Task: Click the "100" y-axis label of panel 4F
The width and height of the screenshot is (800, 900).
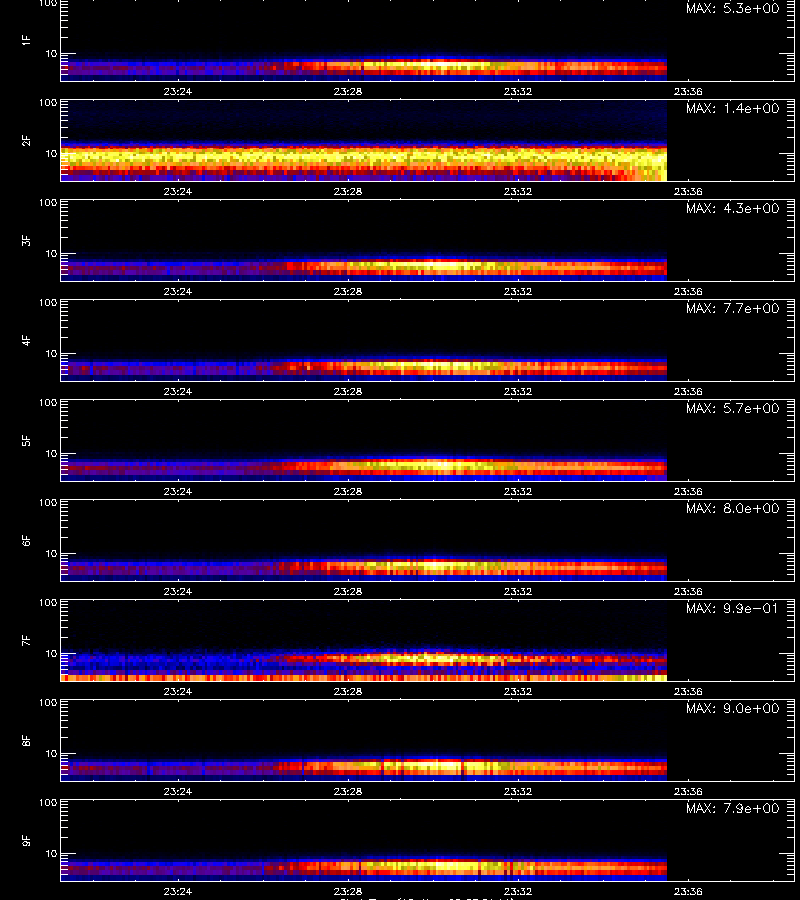Action: tap(48, 302)
